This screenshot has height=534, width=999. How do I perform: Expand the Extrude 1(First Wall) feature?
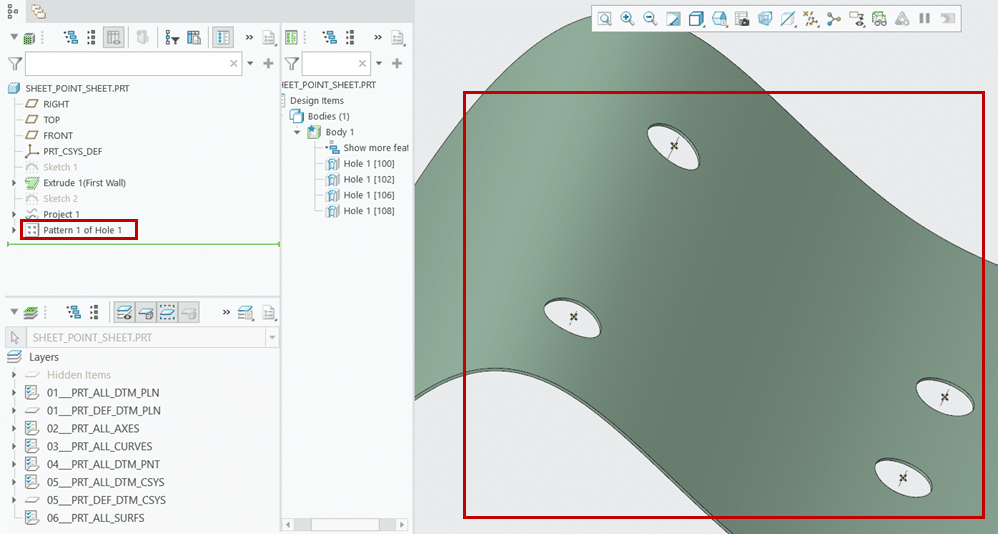tap(14, 183)
